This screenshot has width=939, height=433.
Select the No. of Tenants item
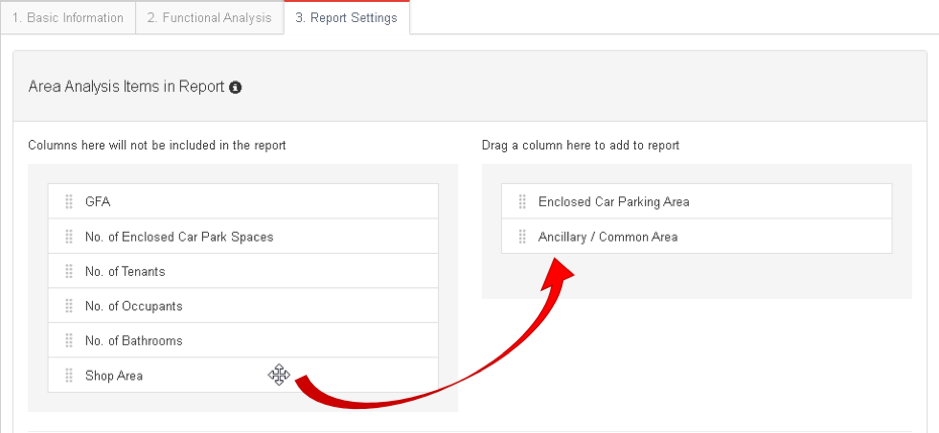[x=243, y=271]
